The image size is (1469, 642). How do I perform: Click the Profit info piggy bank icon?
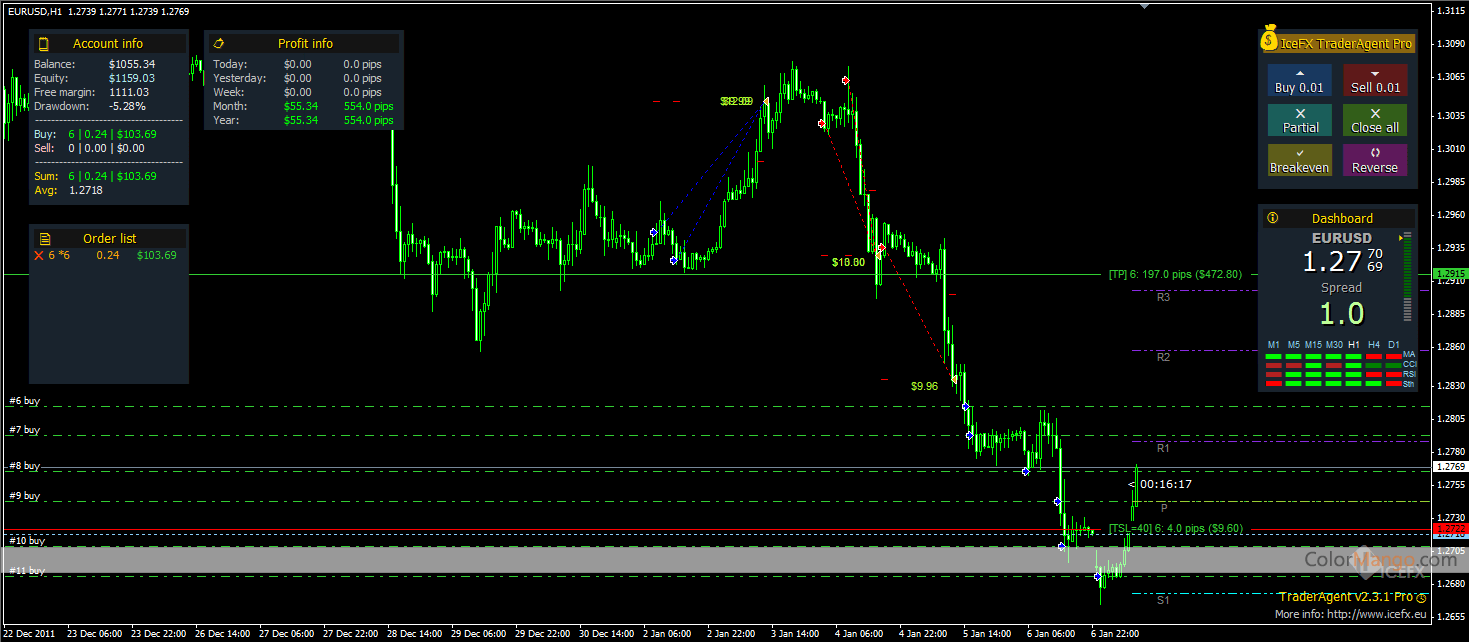coord(219,44)
